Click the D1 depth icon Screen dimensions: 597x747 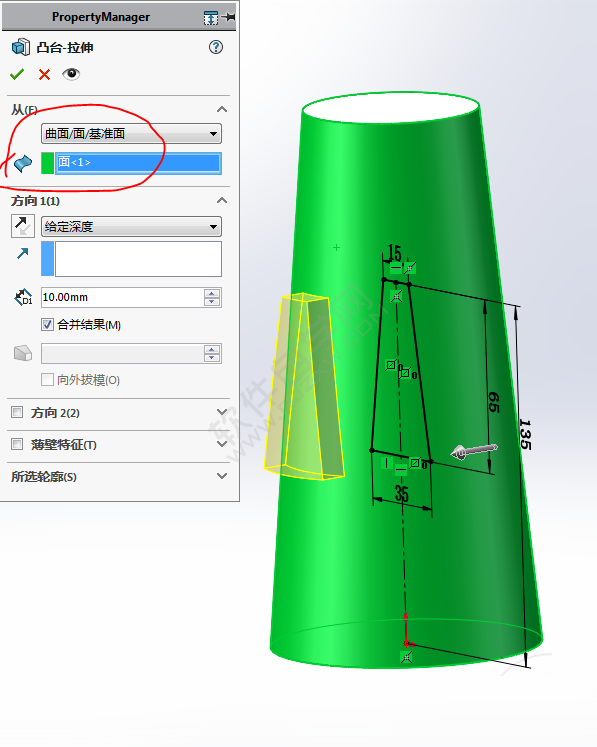[x=23, y=297]
